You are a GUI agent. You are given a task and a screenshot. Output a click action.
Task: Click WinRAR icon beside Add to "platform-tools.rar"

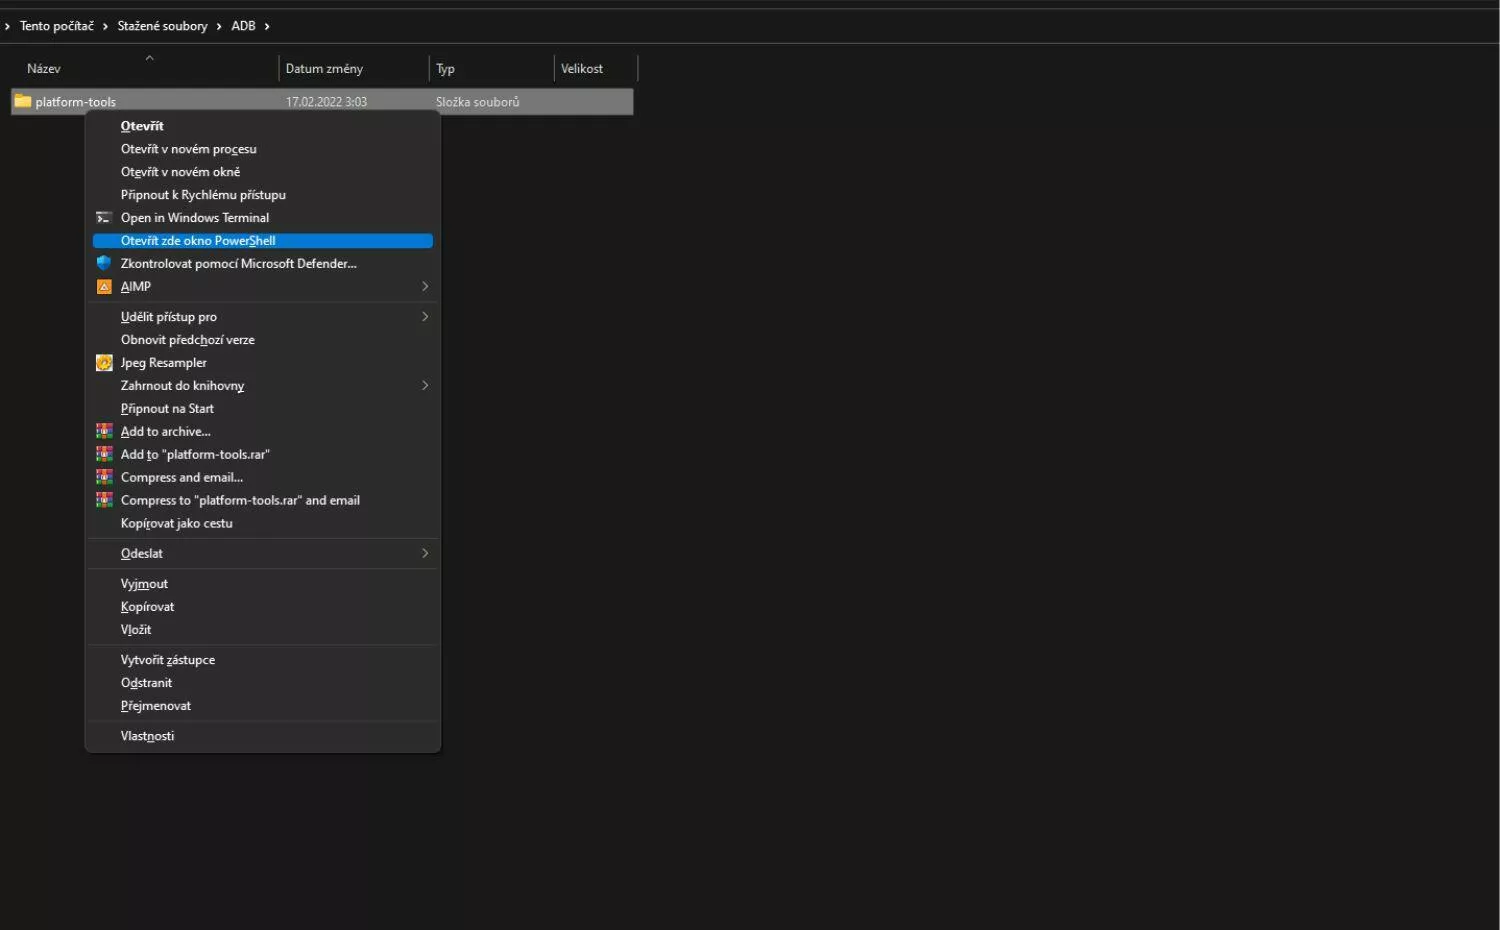[x=104, y=454]
